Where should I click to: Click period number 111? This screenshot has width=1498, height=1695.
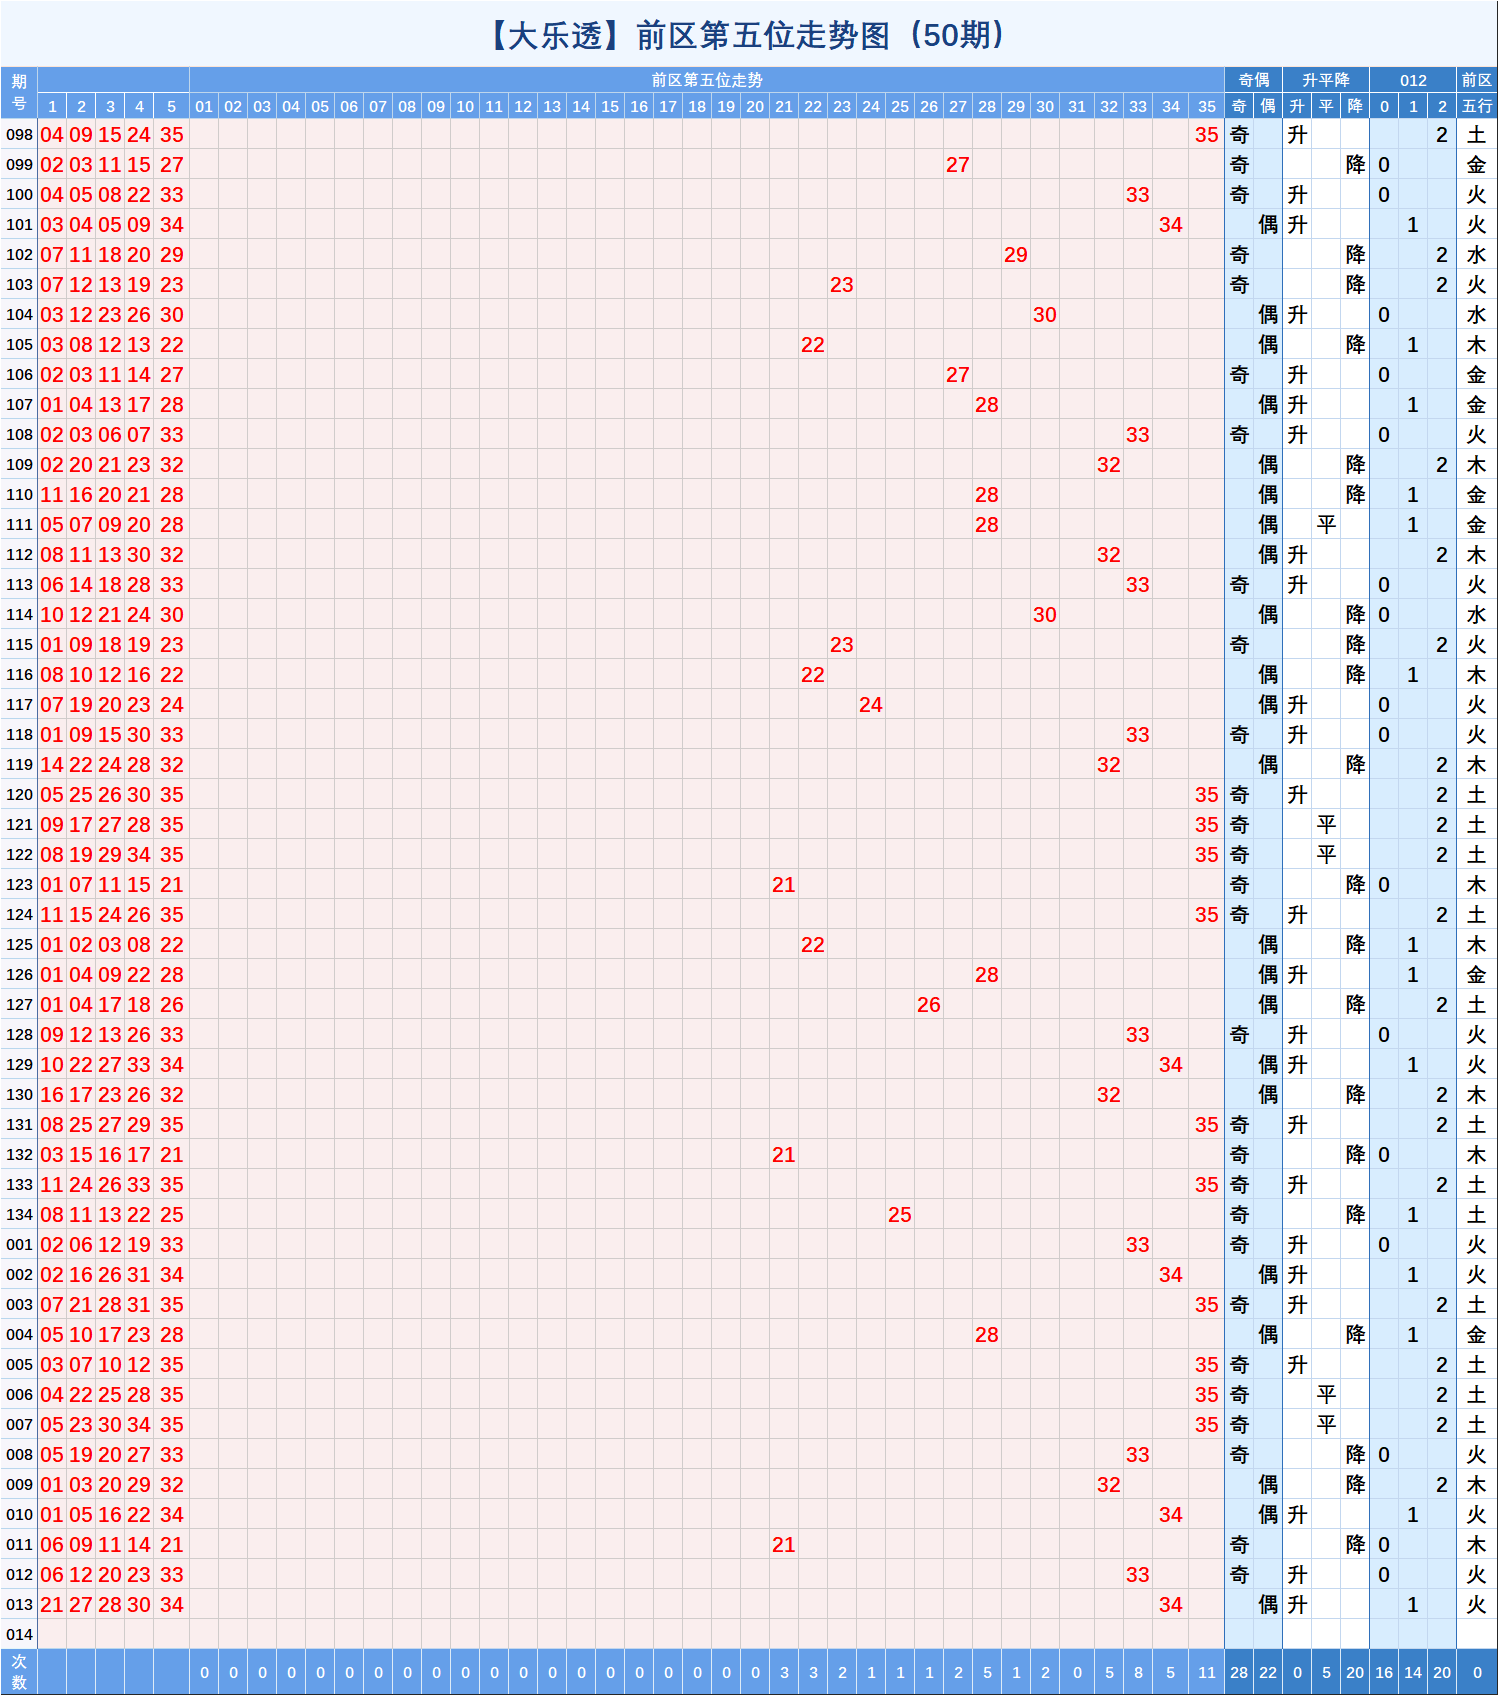(x=19, y=525)
